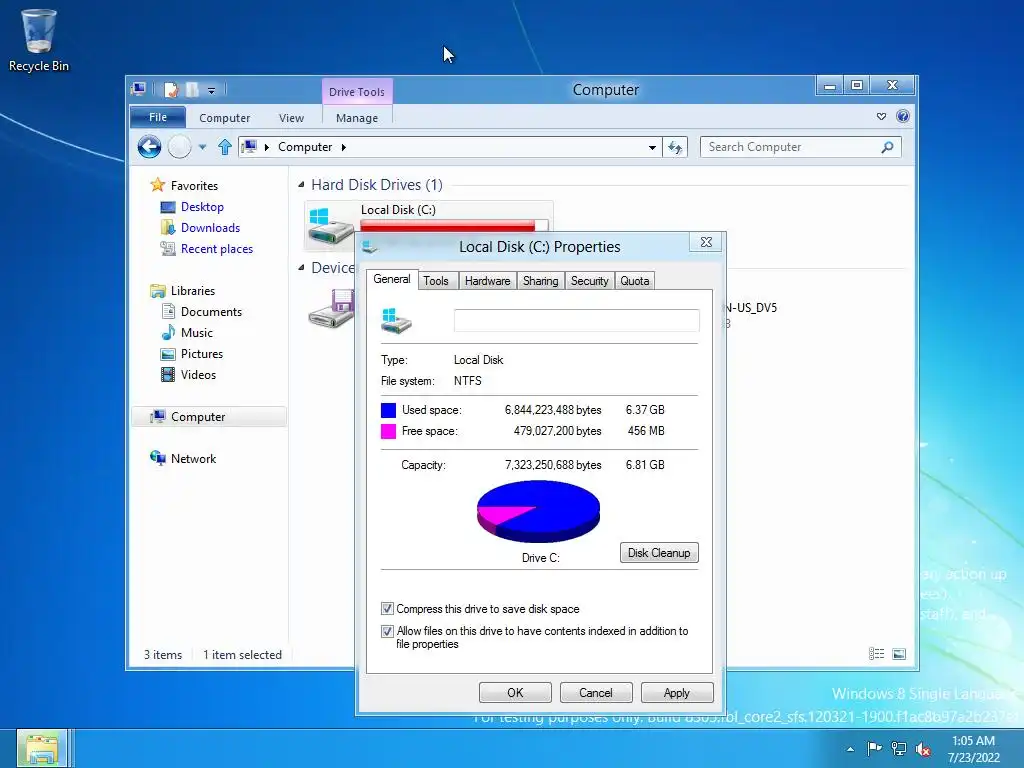This screenshot has height=768, width=1024.
Task: Switch to large icons view icon
Action: point(899,654)
